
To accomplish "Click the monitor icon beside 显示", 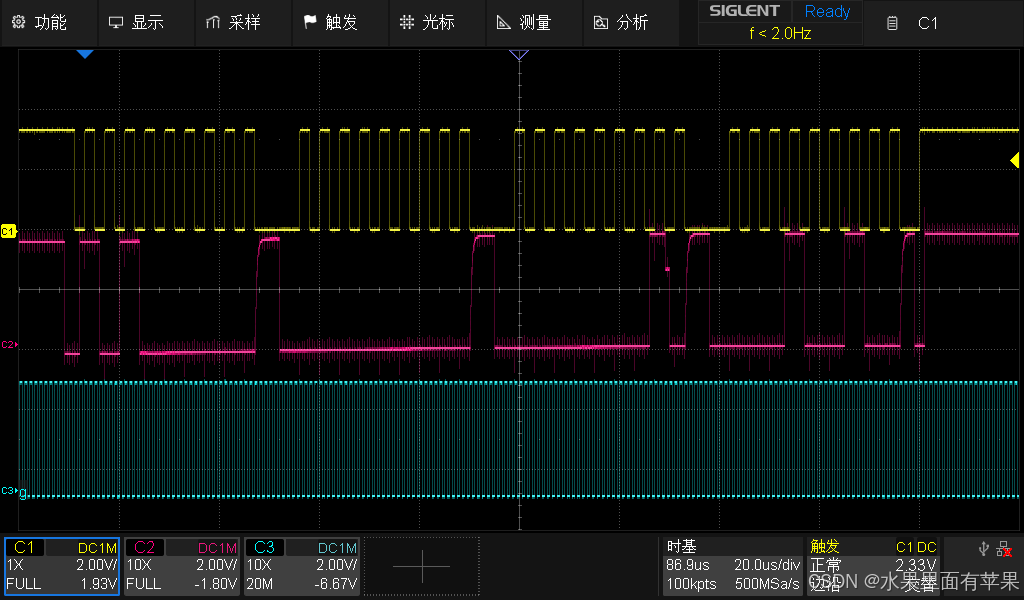I will pos(116,23).
